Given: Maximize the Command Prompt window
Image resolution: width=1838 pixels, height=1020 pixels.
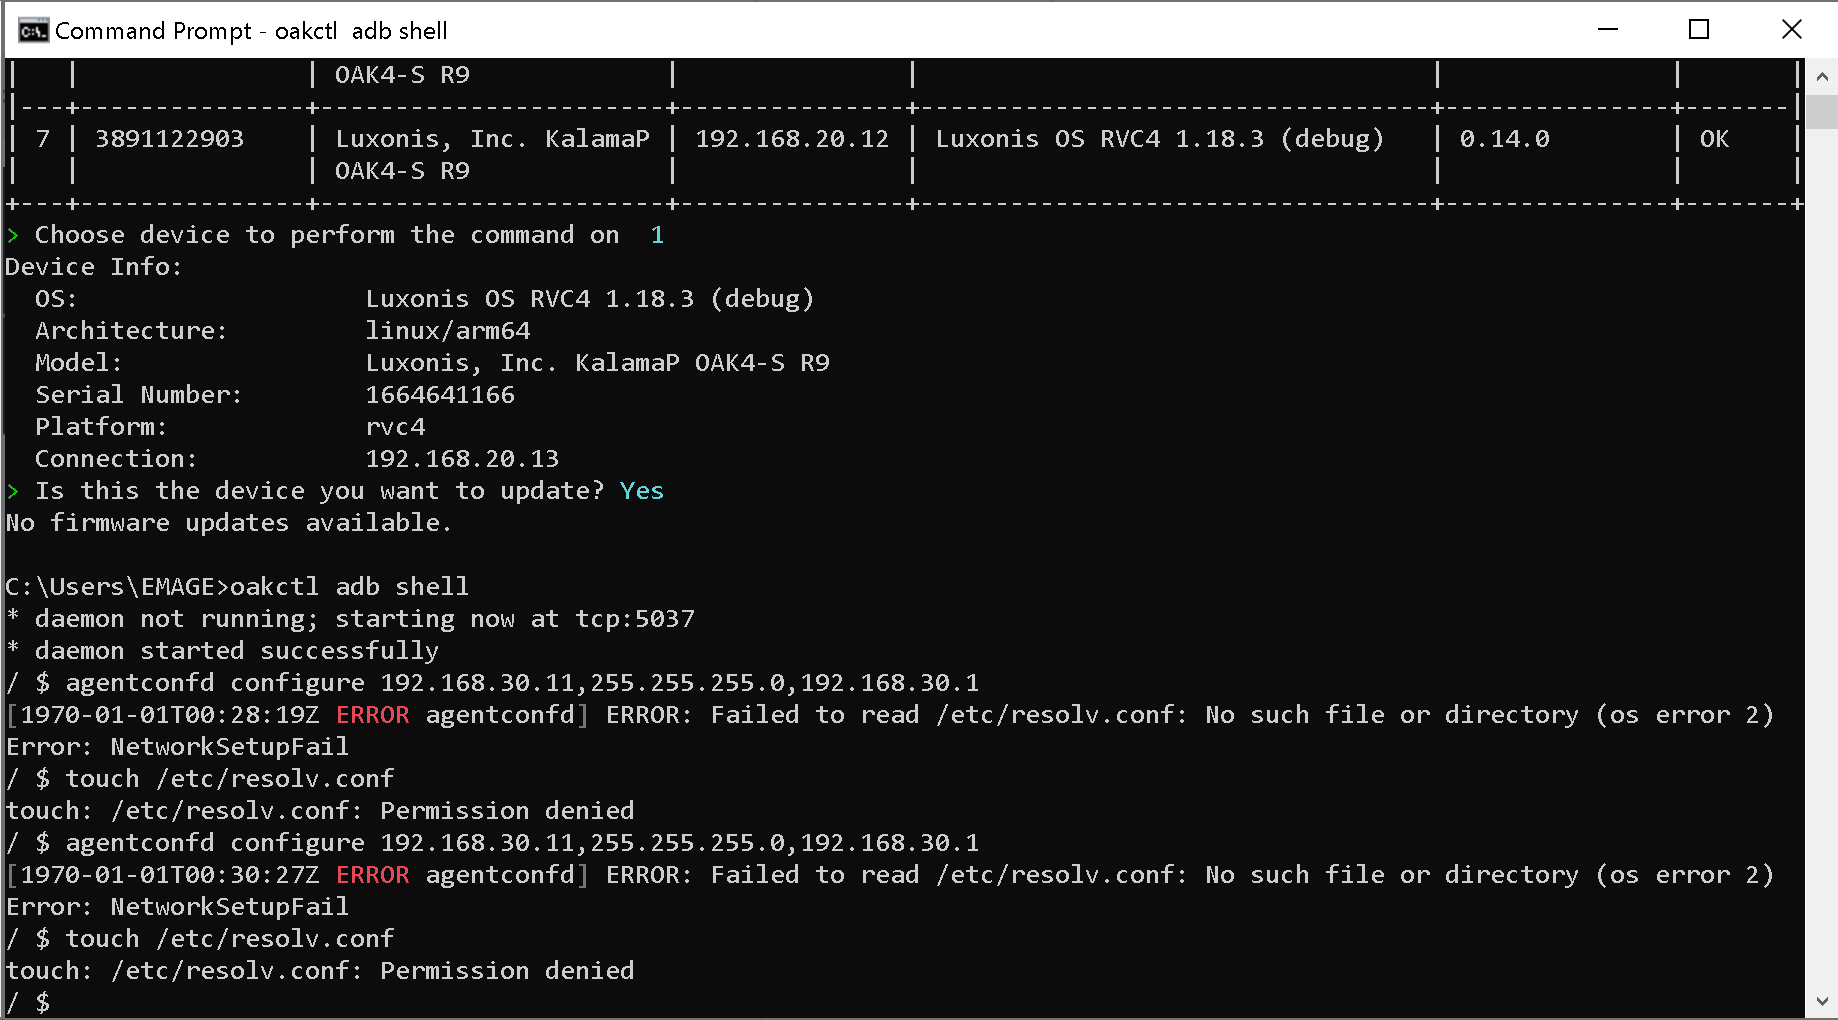Looking at the screenshot, I should point(1699,30).
